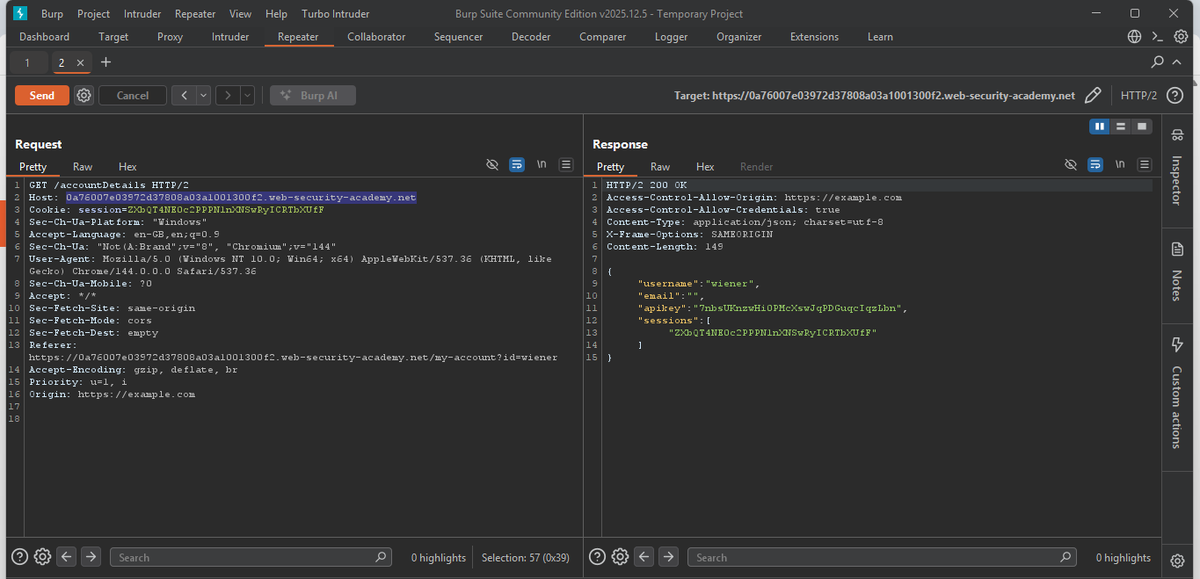Open the Notes side panel

tap(1176, 270)
